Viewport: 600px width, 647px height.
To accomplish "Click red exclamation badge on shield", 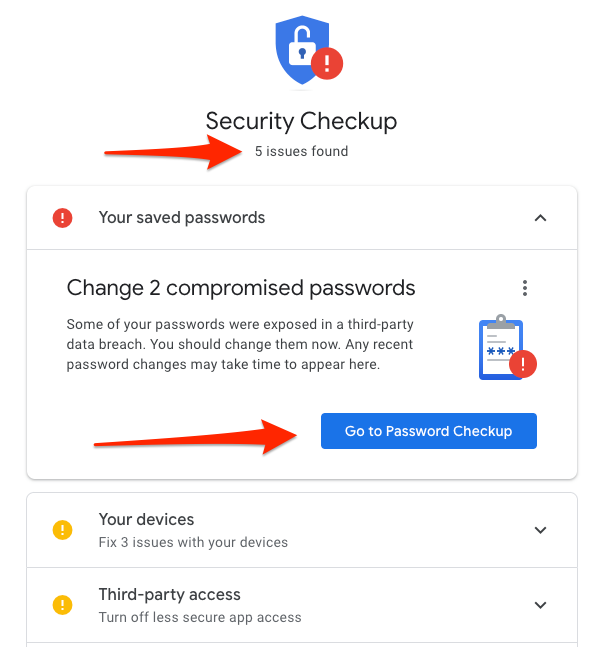I will (x=327, y=64).
